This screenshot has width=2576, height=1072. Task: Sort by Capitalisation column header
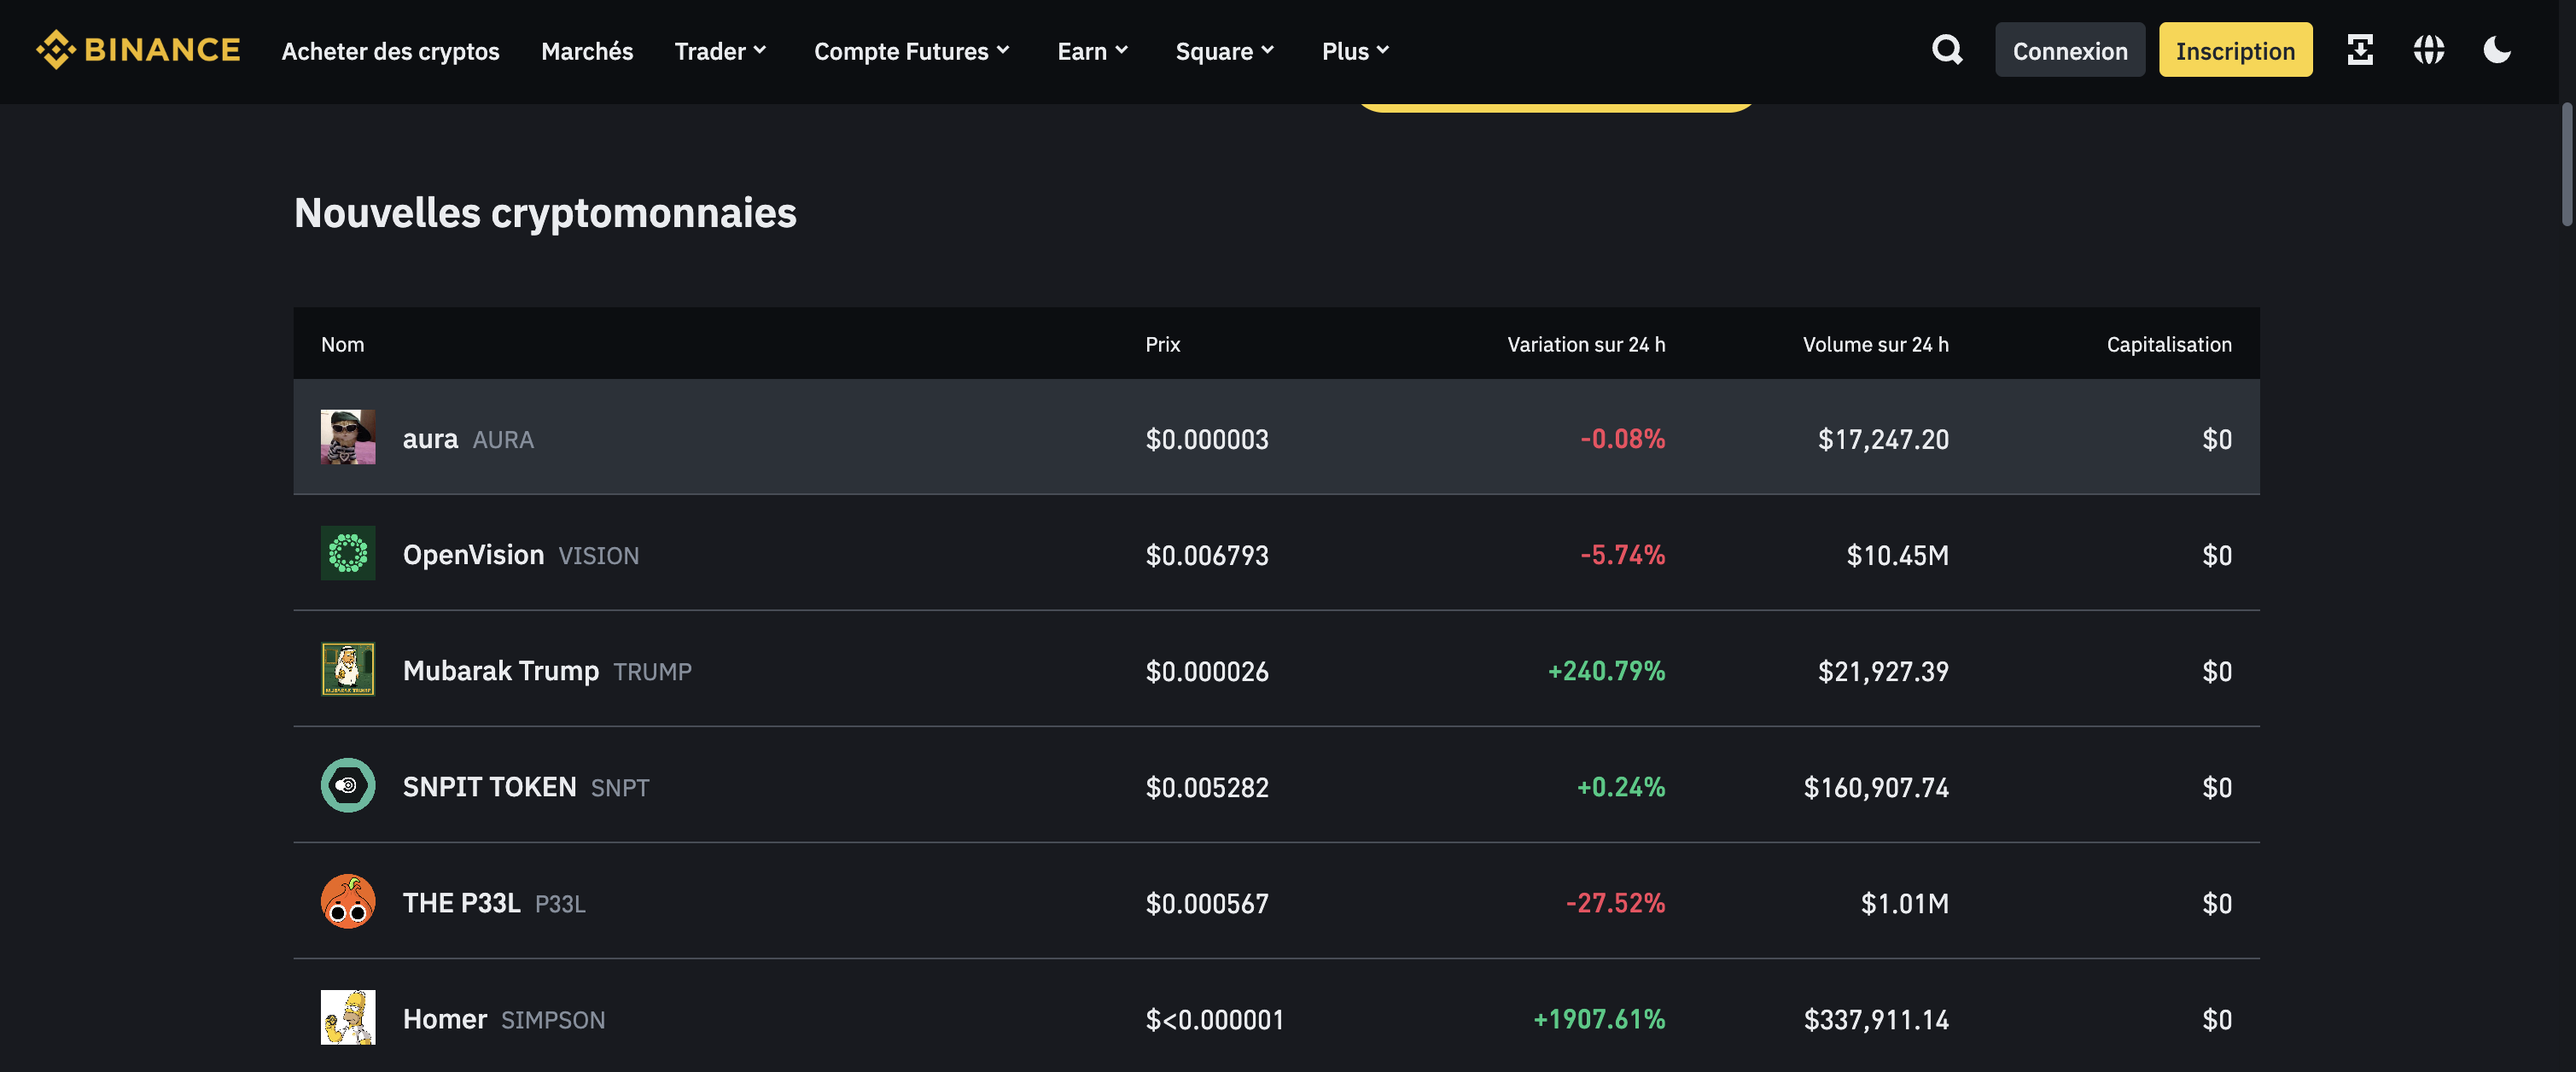[x=2169, y=344]
